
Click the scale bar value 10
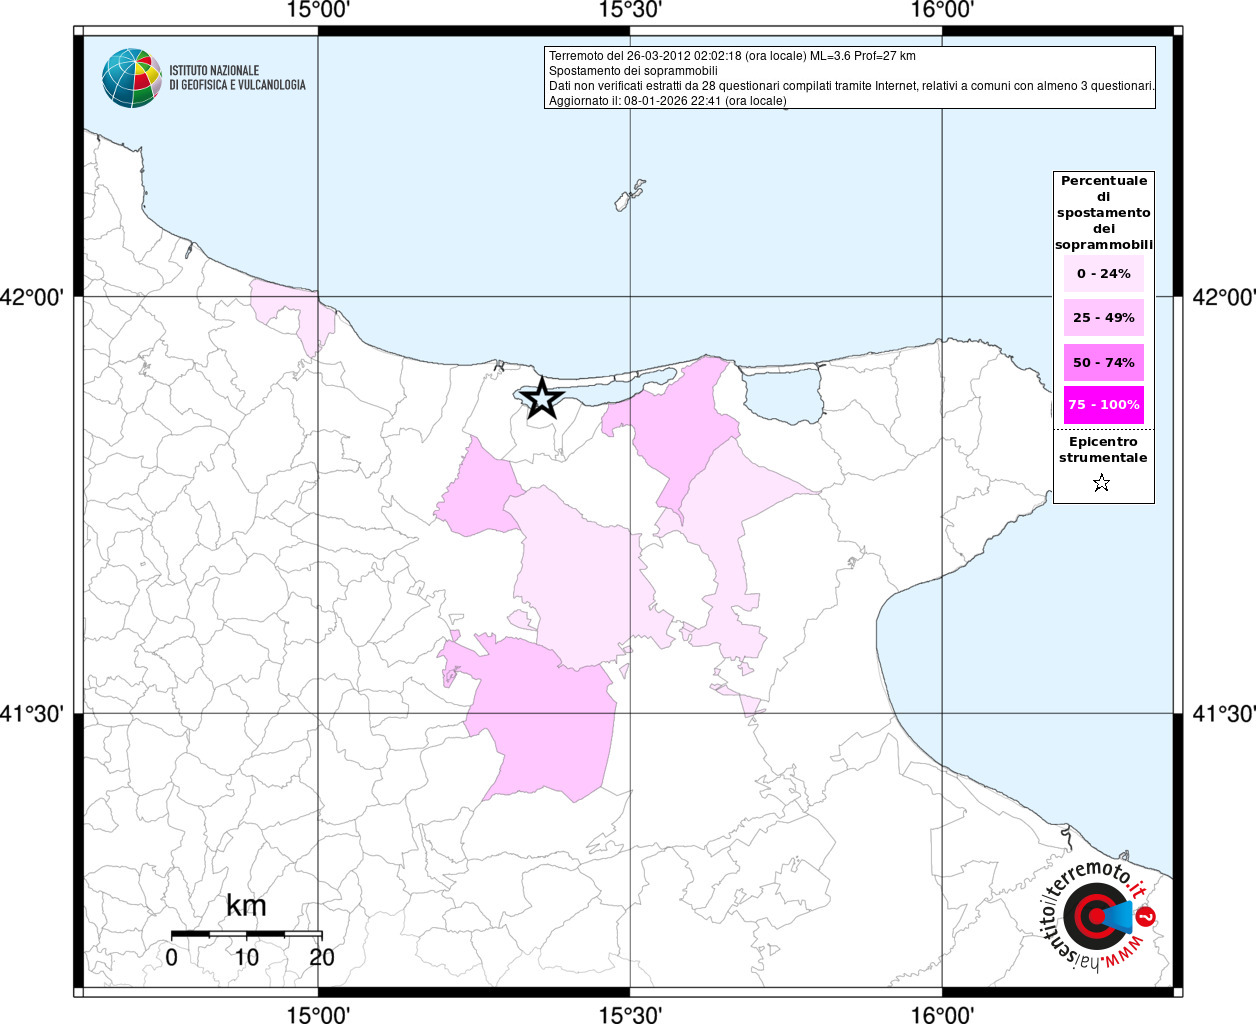[x=246, y=957]
